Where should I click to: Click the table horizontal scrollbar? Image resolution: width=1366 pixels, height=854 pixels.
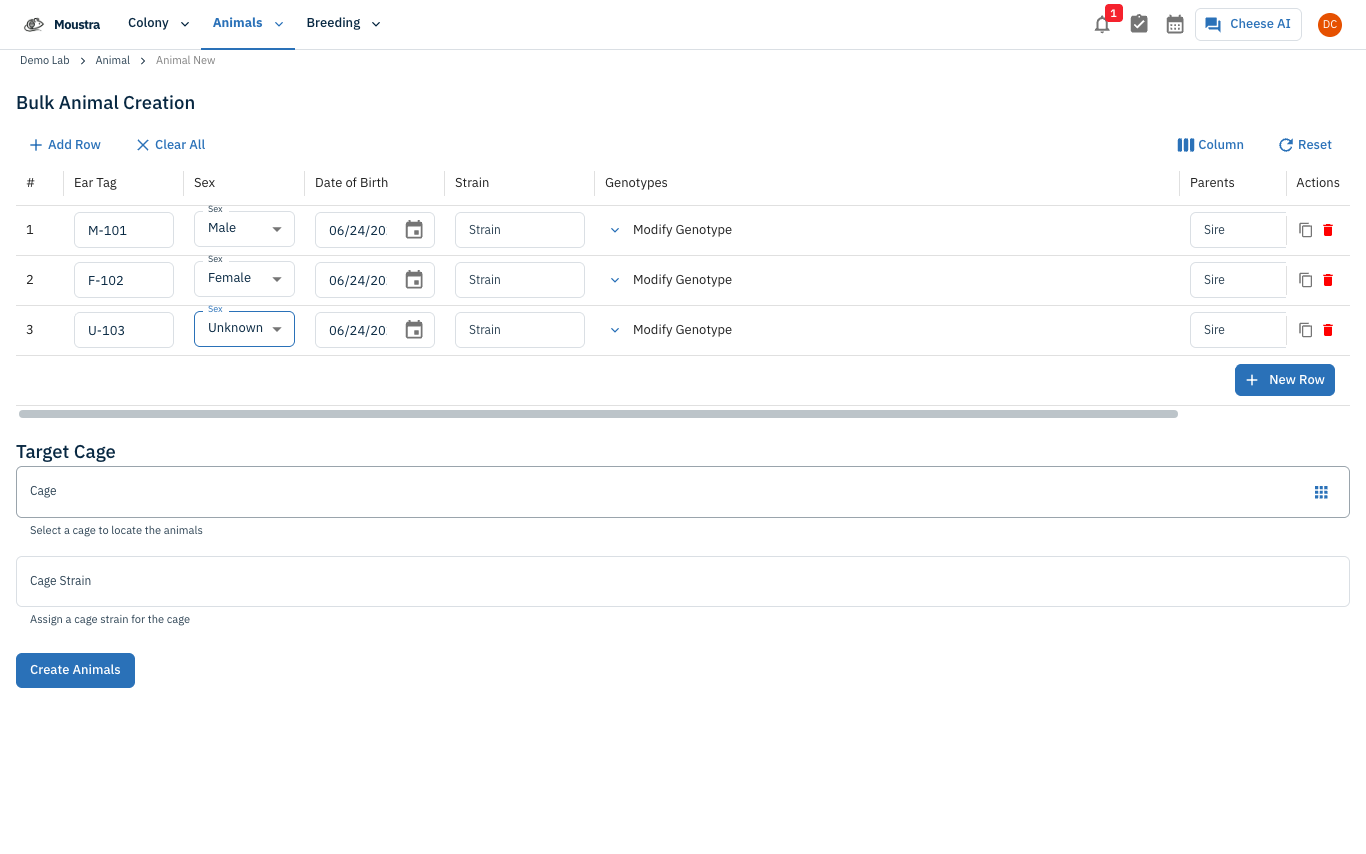(598, 413)
